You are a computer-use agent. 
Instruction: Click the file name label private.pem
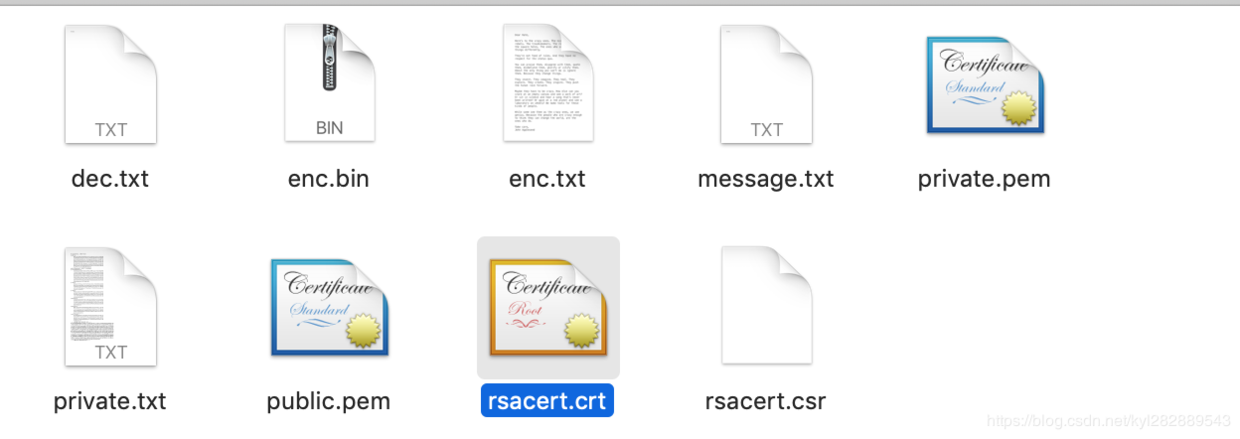(x=984, y=179)
